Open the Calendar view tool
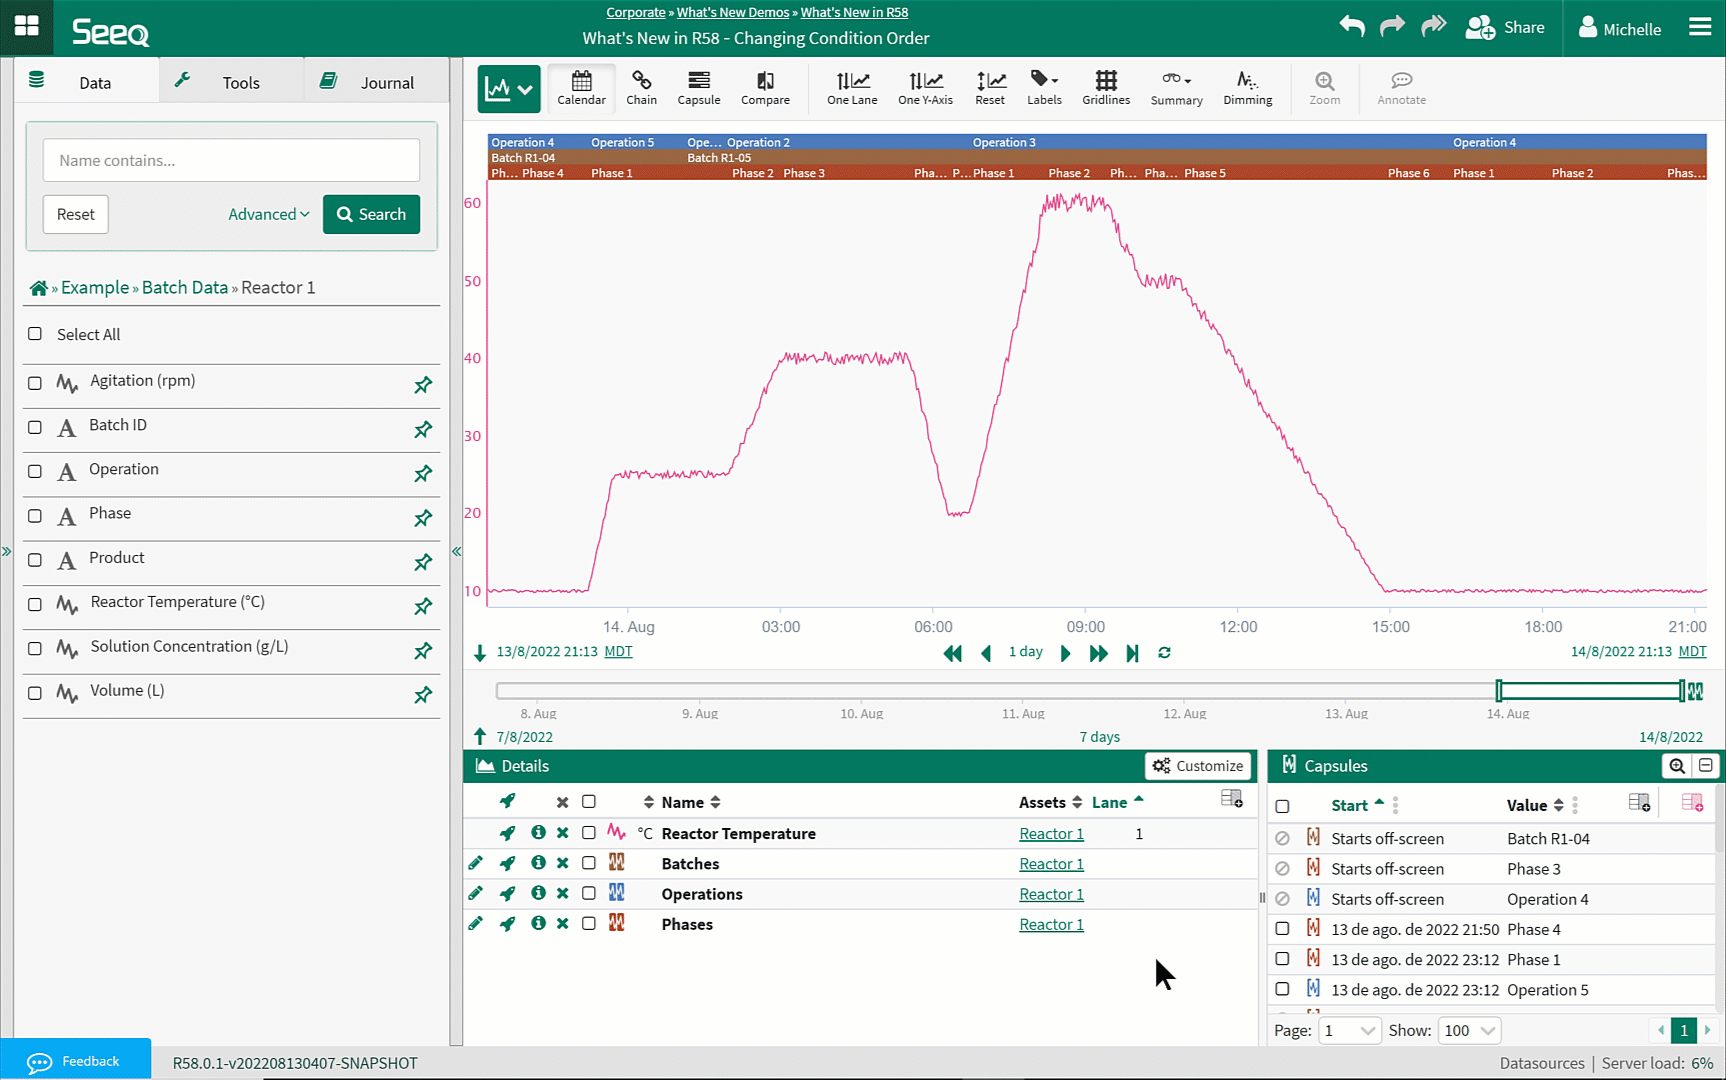This screenshot has width=1726, height=1080. click(x=581, y=87)
